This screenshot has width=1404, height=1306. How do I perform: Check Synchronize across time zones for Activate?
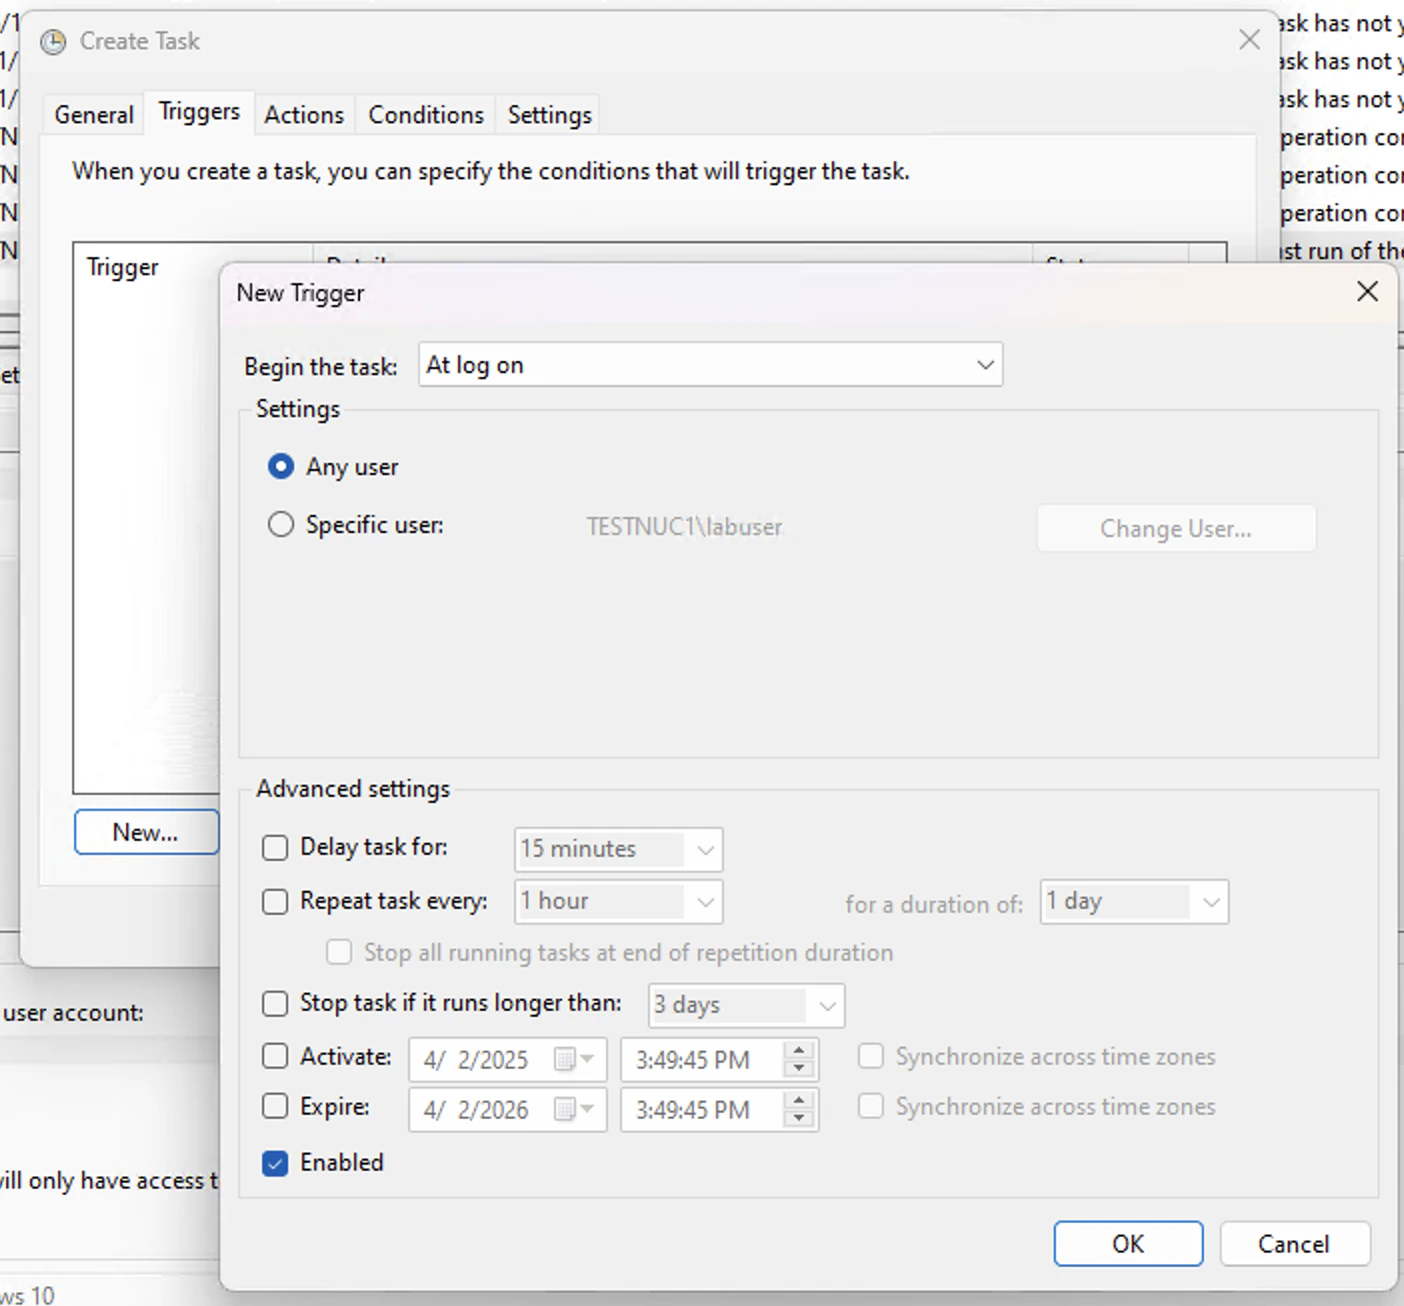tap(870, 1056)
